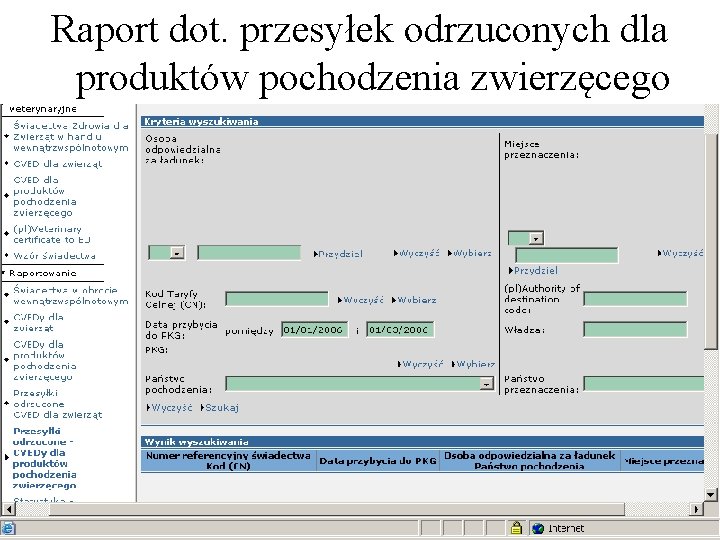Open CVED dla zwierząt sidebar item

point(57,164)
